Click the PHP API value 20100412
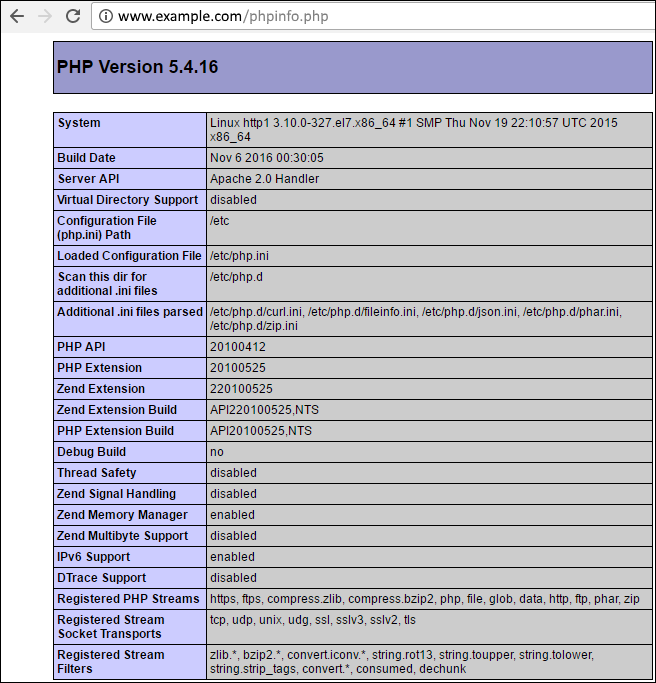This screenshot has height=683, width=656. point(238,347)
